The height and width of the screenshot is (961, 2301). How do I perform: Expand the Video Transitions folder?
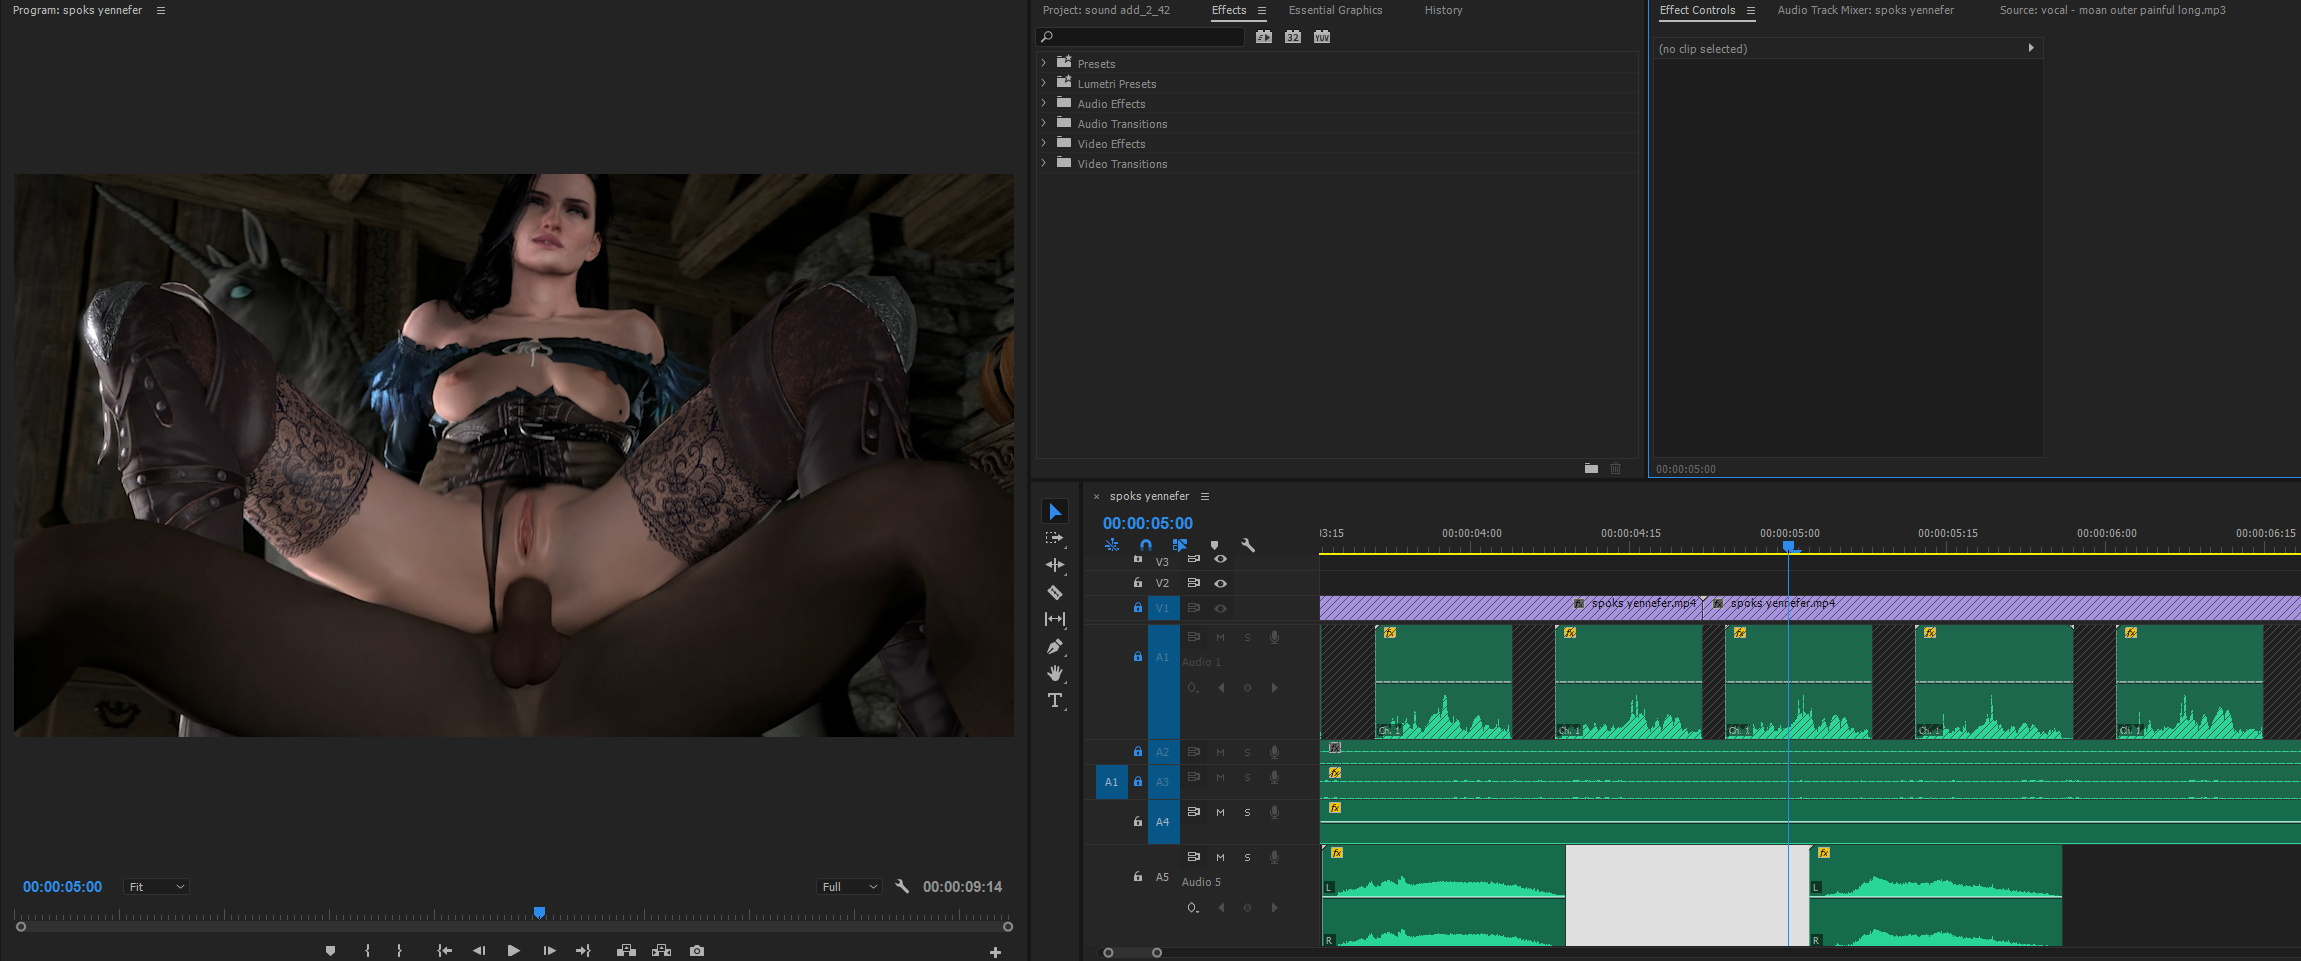pos(1044,163)
